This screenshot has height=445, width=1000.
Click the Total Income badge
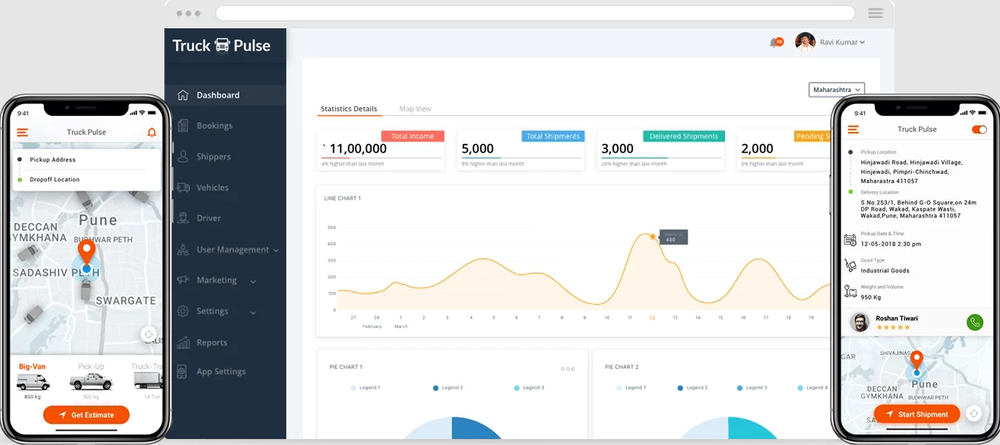[413, 136]
